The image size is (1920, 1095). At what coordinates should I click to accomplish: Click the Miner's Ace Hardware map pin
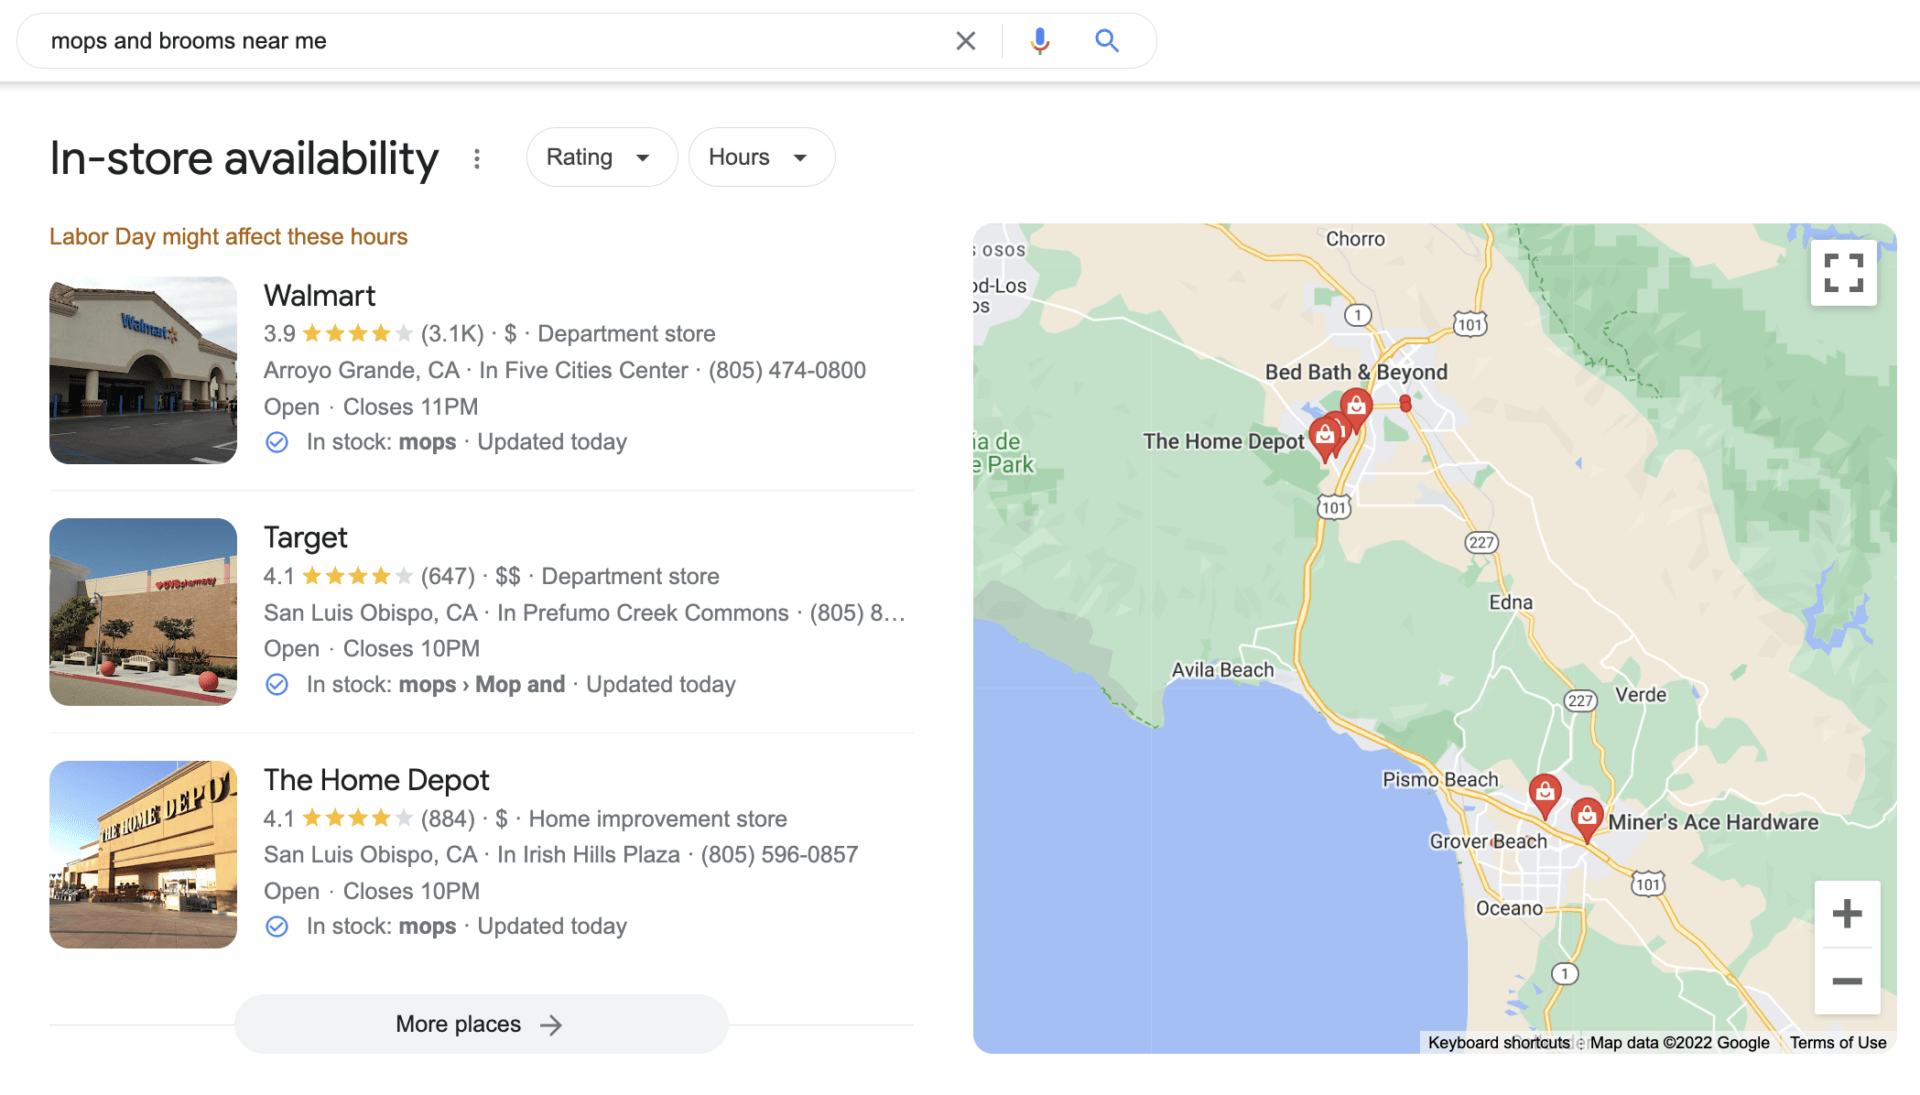click(1586, 818)
